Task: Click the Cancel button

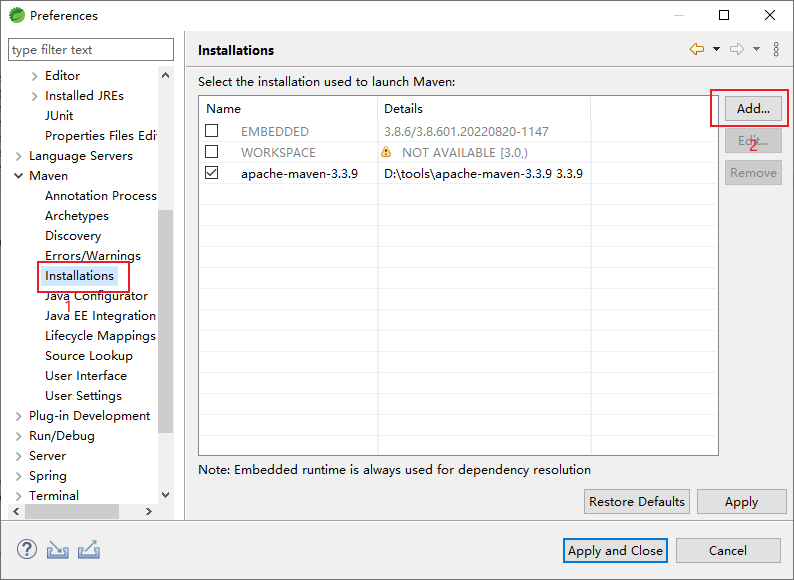Action: click(x=728, y=551)
